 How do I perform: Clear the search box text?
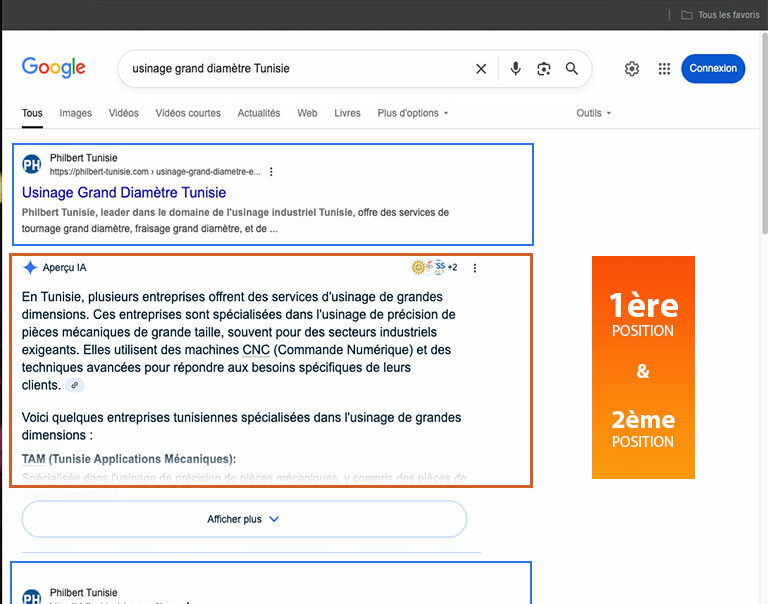481,69
